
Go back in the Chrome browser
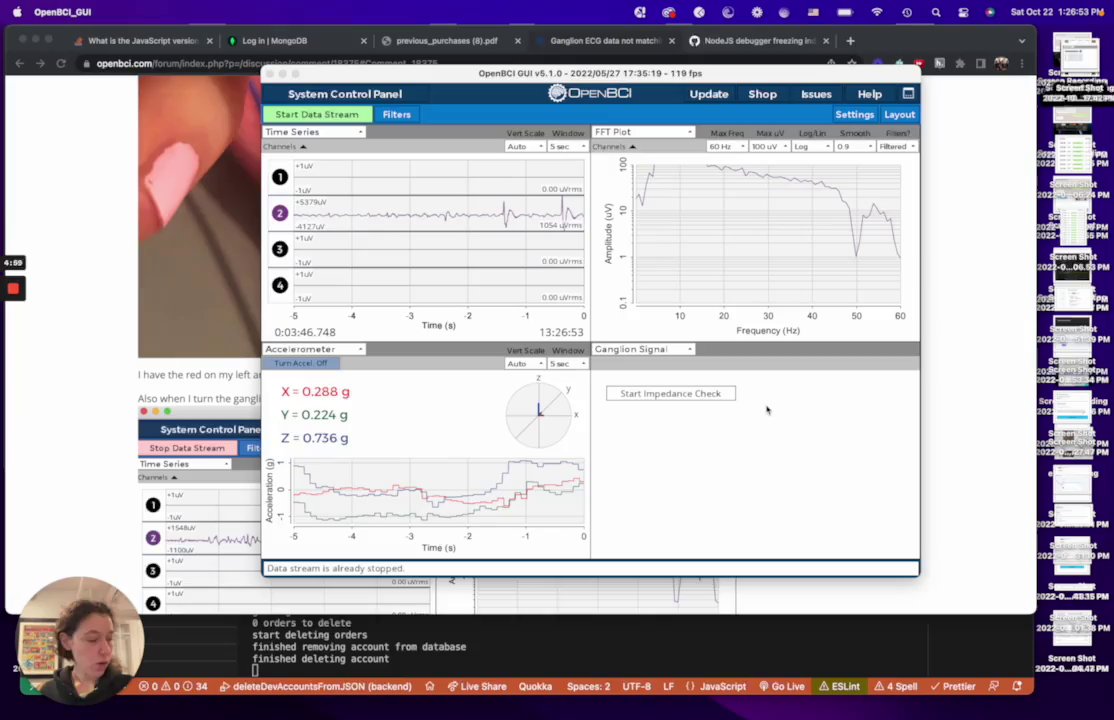19,63
